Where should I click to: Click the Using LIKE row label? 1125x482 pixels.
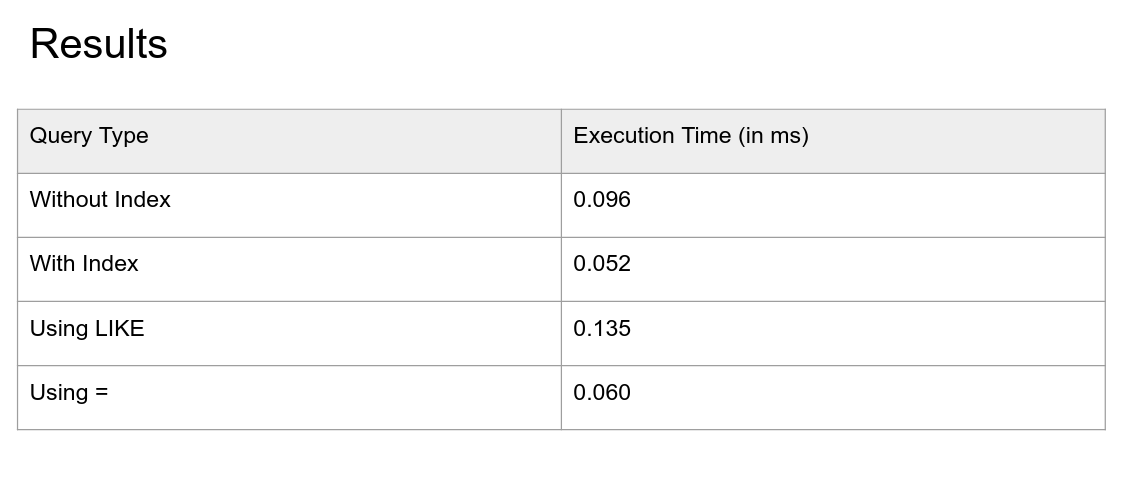(87, 329)
